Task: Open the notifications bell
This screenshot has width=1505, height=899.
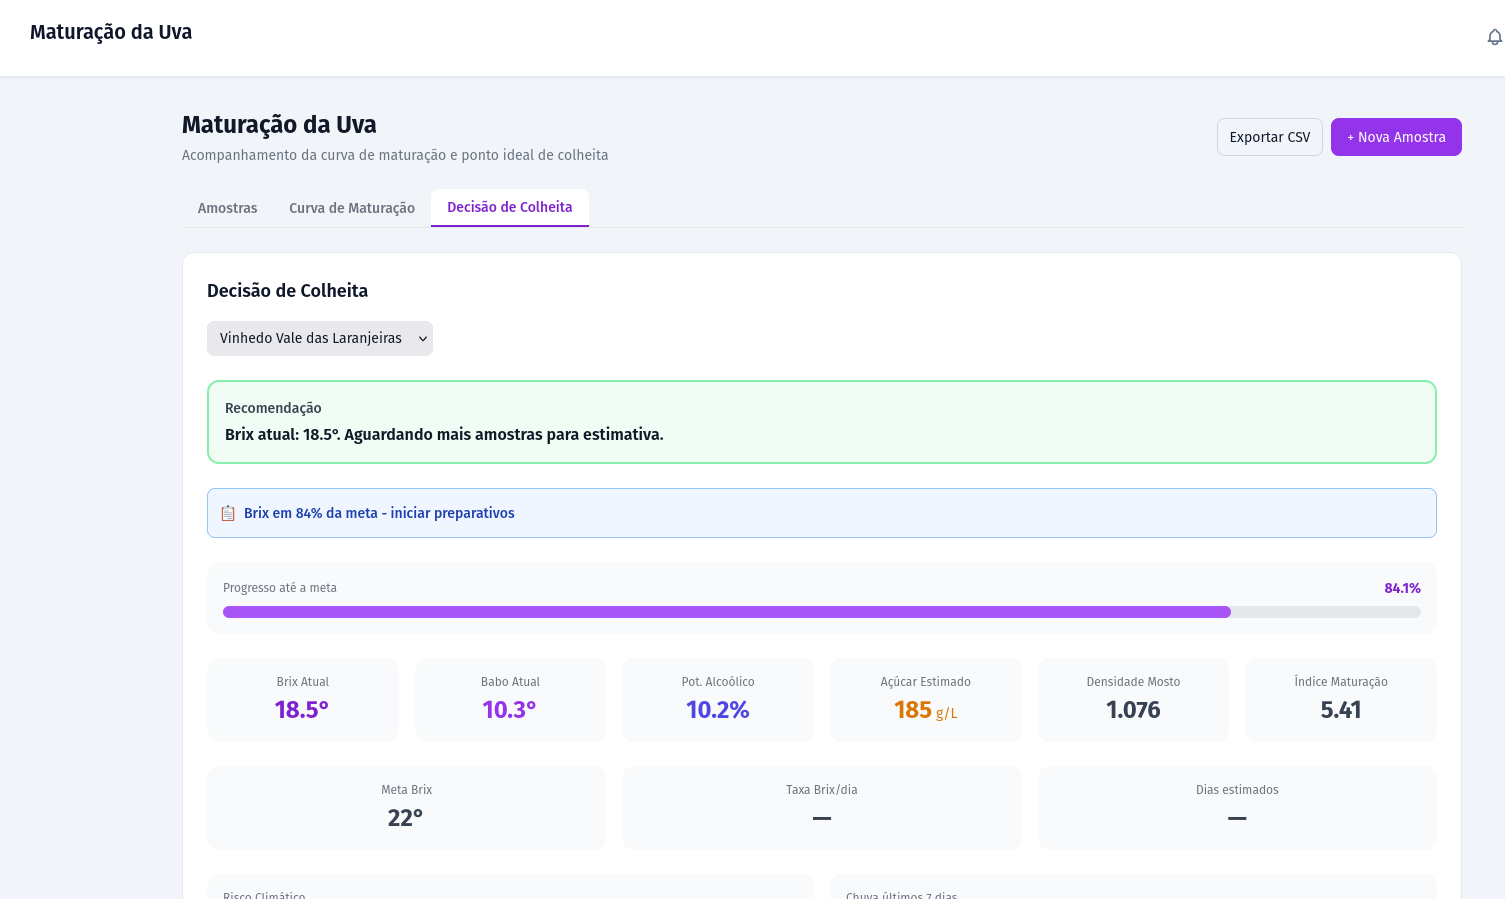Action: (x=1494, y=37)
